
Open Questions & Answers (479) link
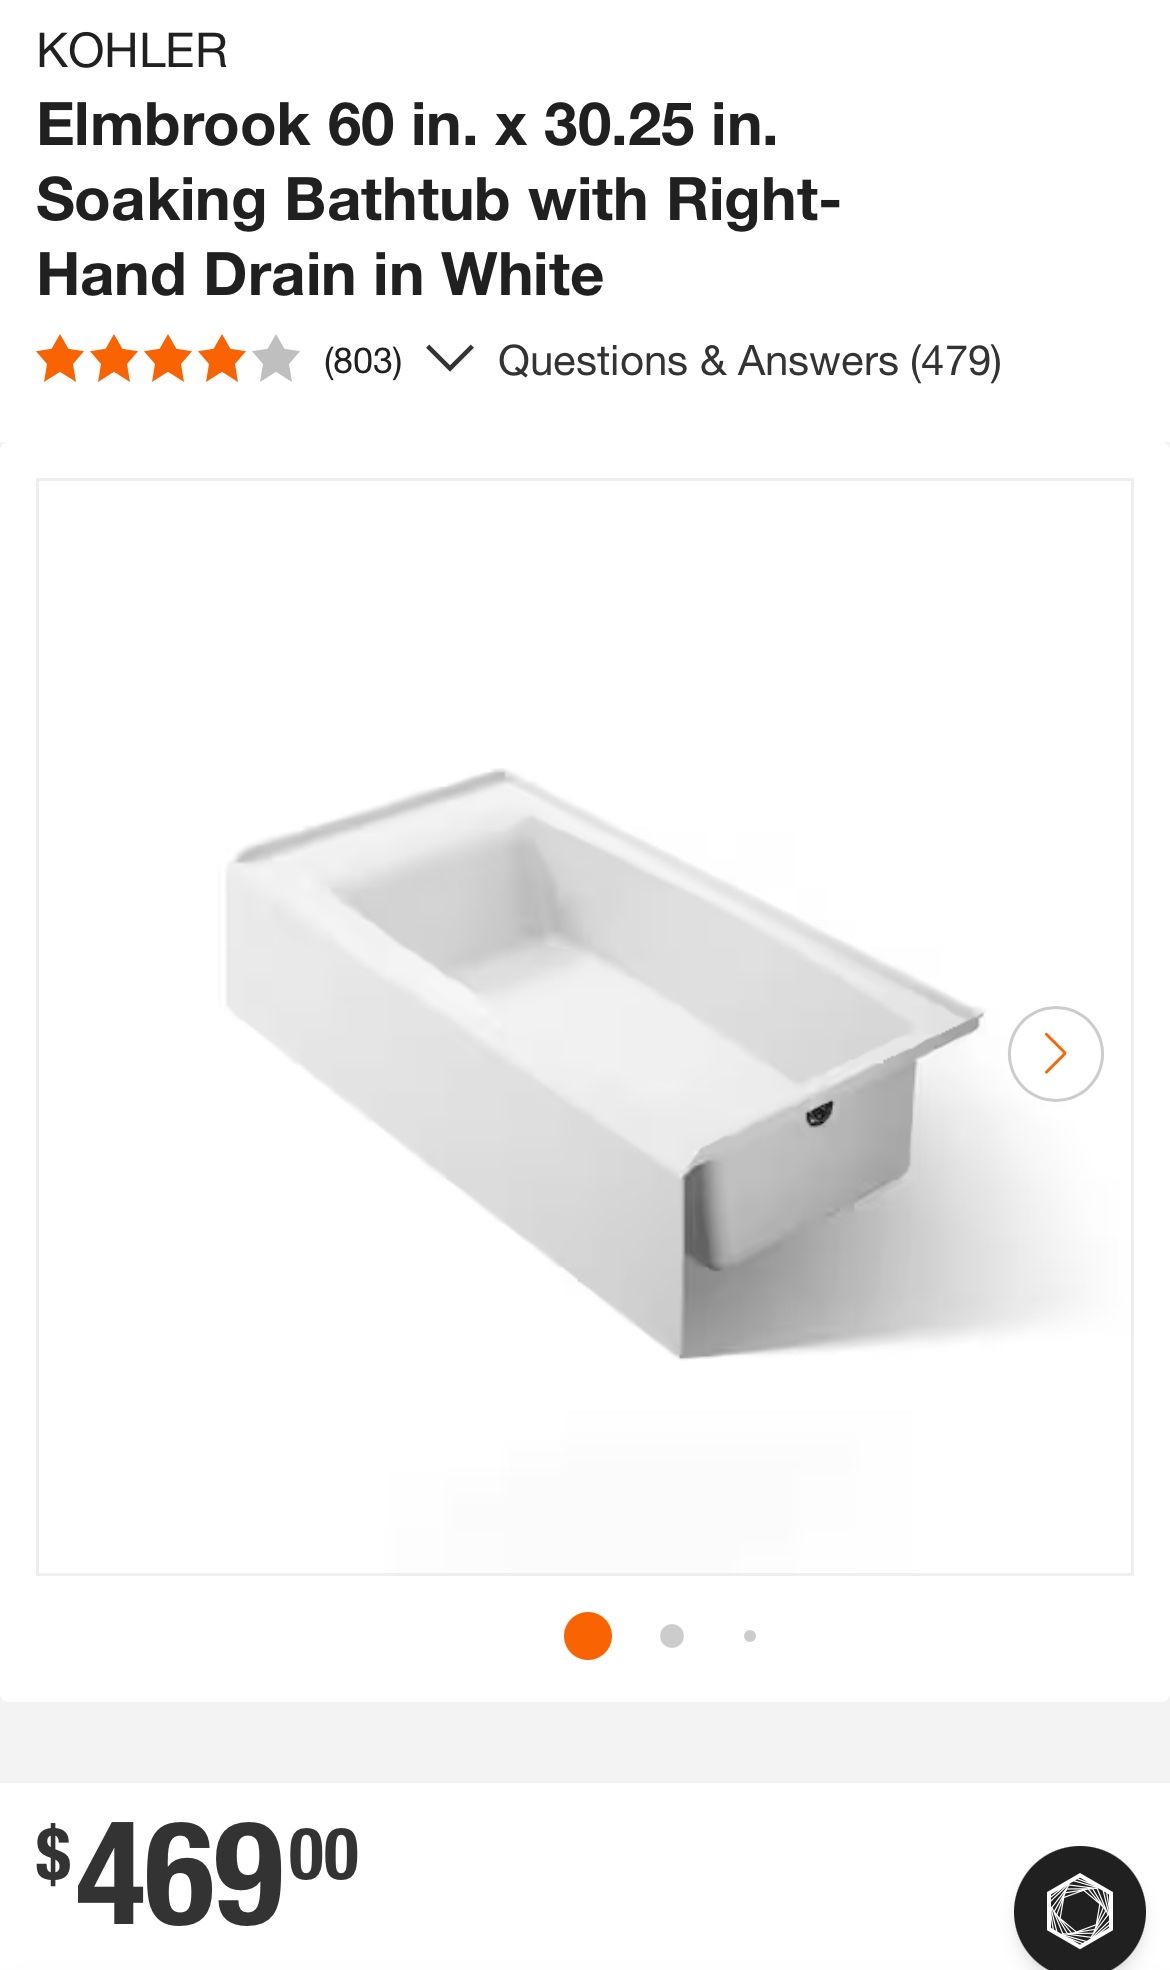tap(750, 361)
